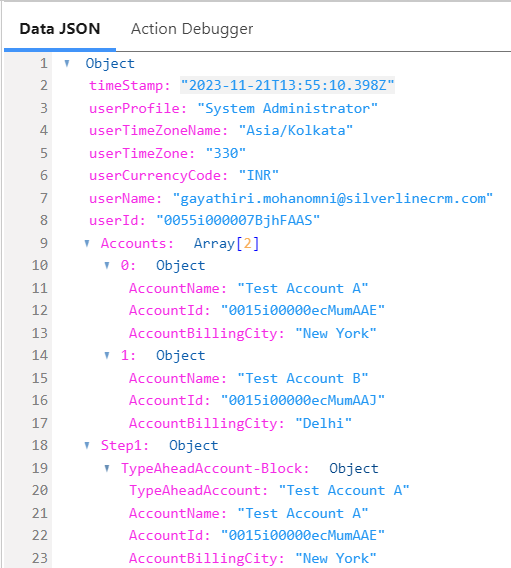This screenshot has height=568, width=511.
Task: Click the userCurrencyCode key
Action: pos(159,175)
